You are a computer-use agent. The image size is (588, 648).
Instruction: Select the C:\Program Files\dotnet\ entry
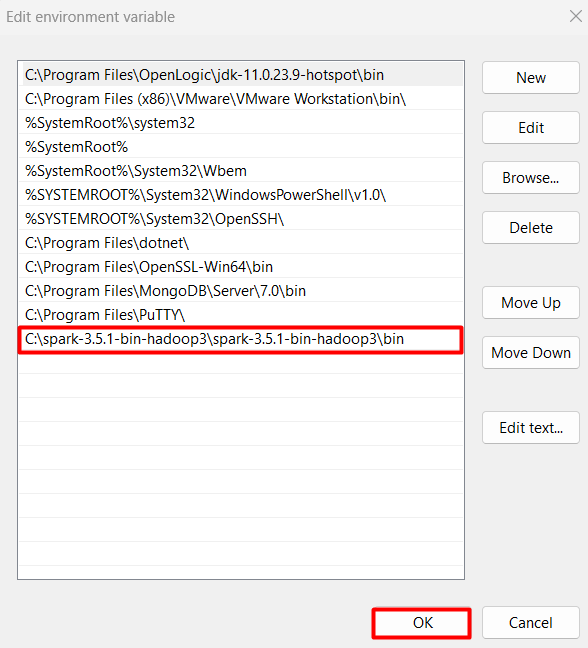pyautogui.click(x=241, y=243)
